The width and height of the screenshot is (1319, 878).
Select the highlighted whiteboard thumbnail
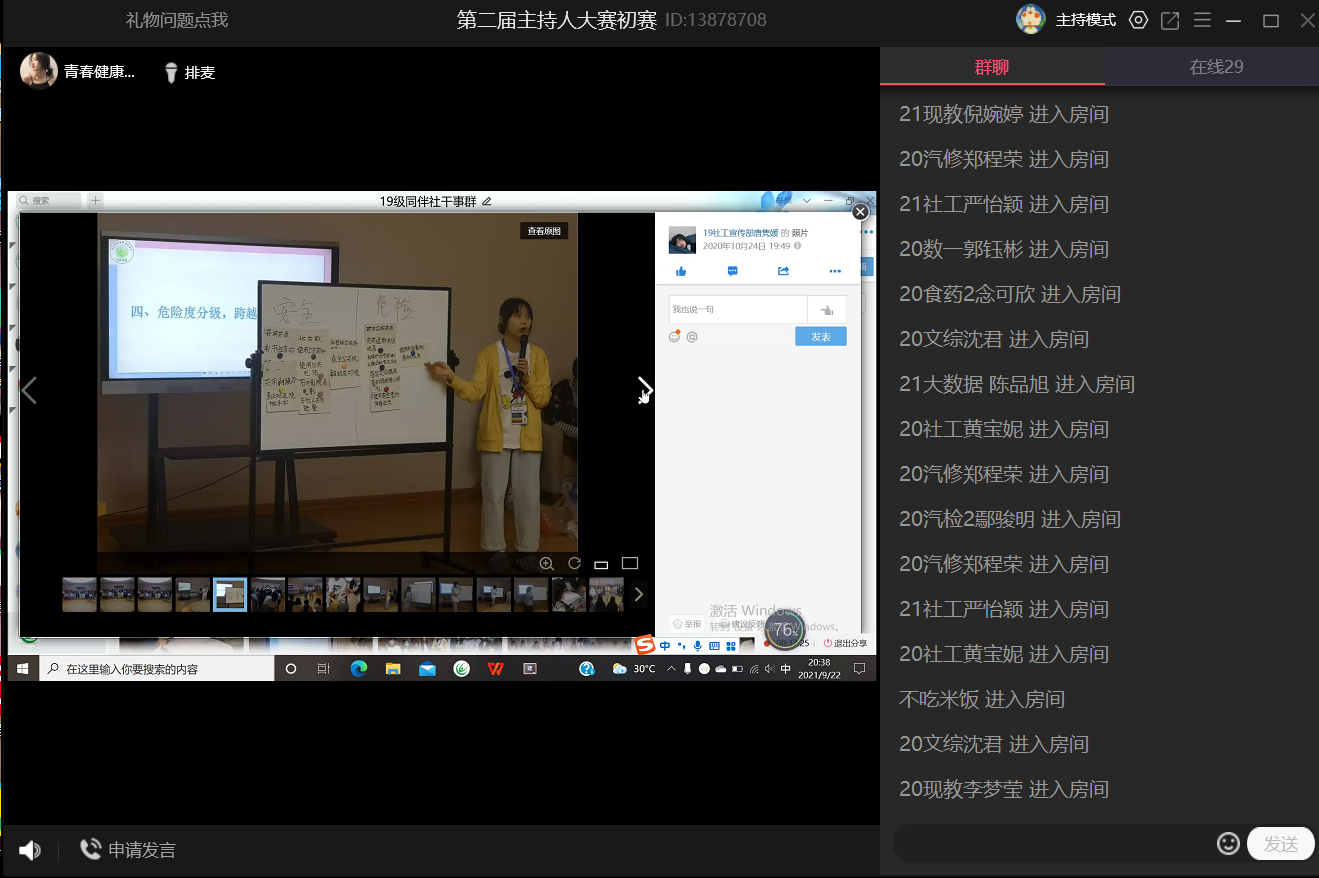coord(230,594)
